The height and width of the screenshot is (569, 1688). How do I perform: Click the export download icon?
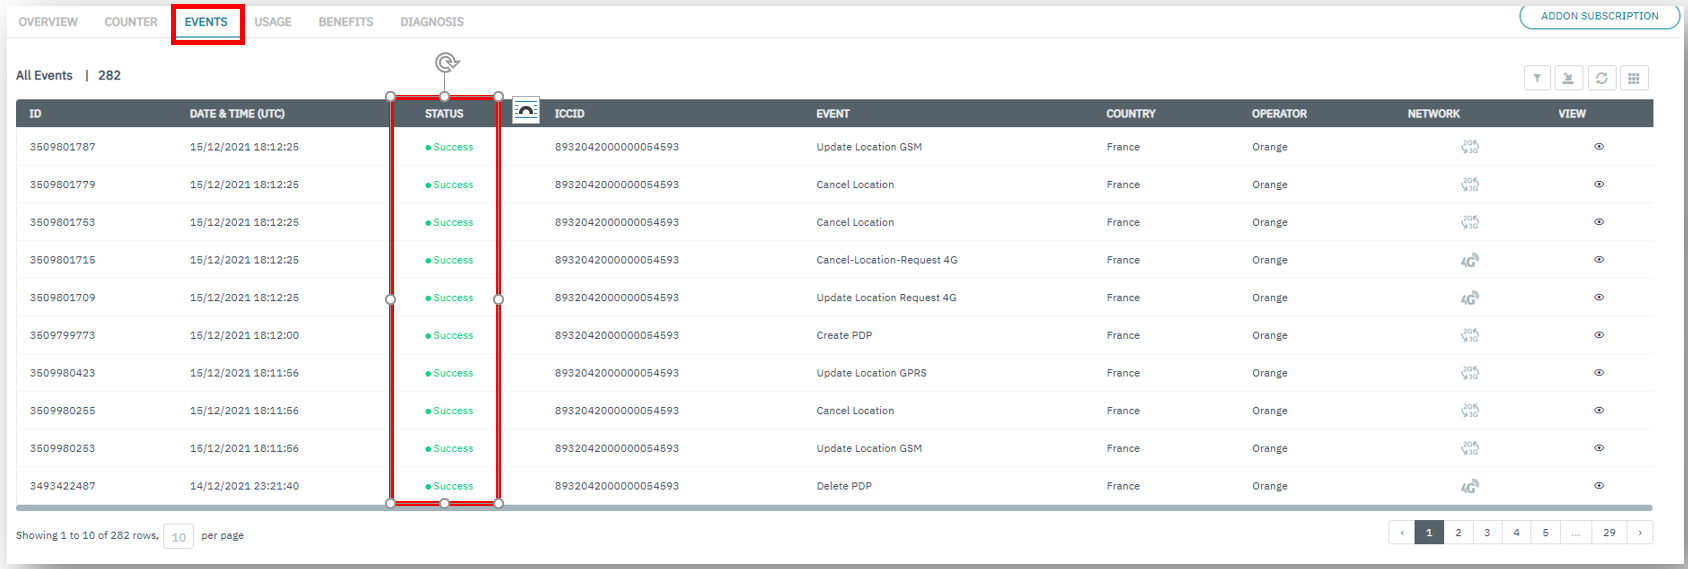pos(1569,78)
